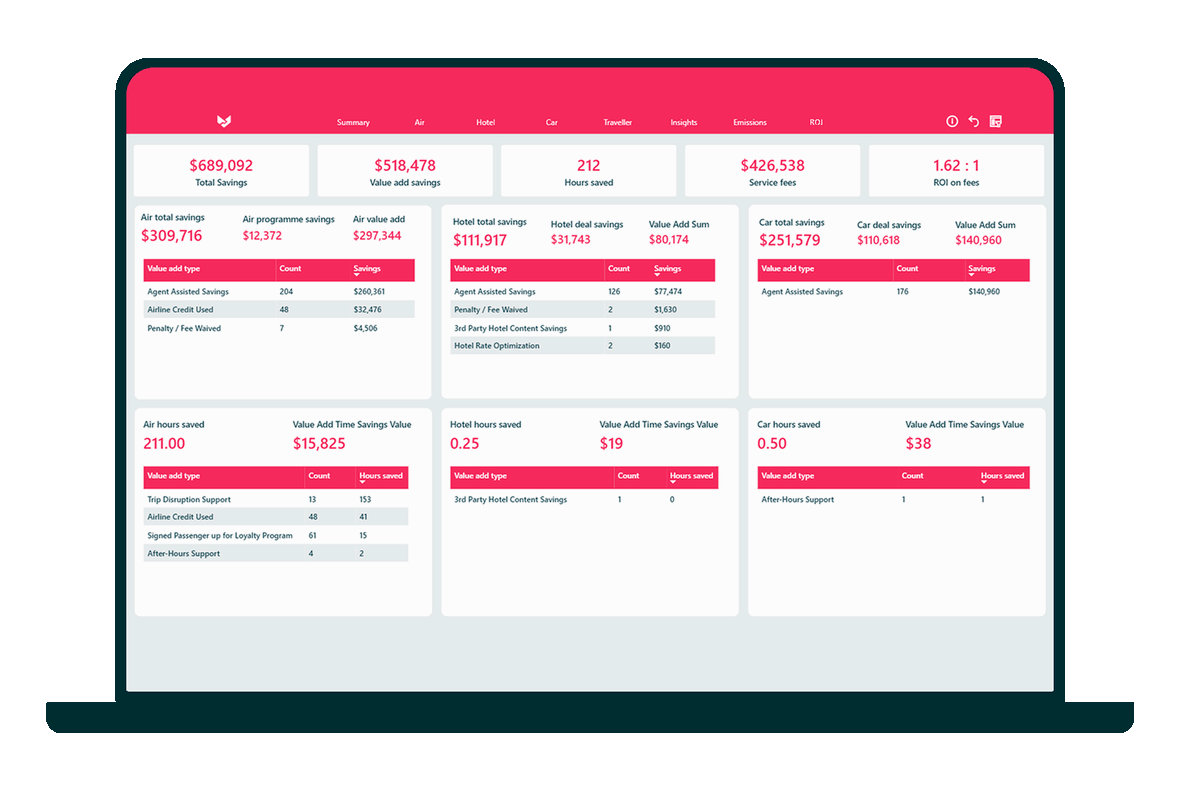Screen dimensions: 1180x785
Task: Click Signed Passenger up for Loyalty Program row
Action: pyautogui.click(x=275, y=536)
